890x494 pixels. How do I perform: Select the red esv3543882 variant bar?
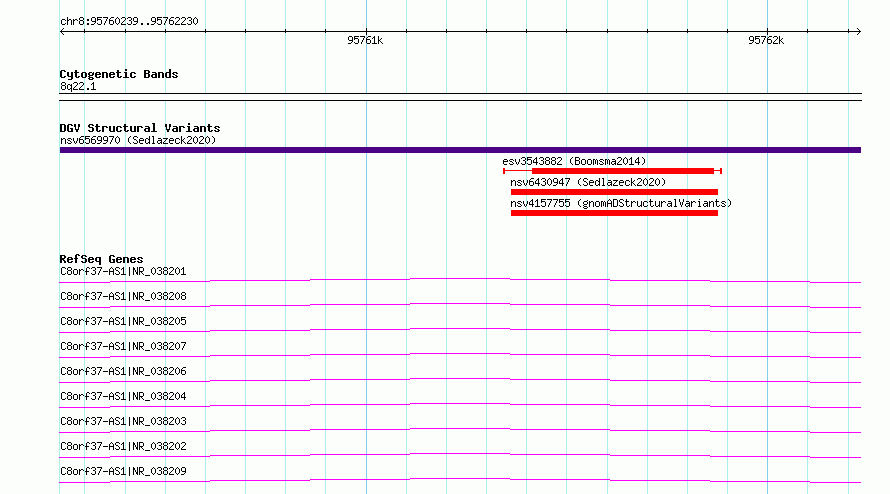[612, 171]
